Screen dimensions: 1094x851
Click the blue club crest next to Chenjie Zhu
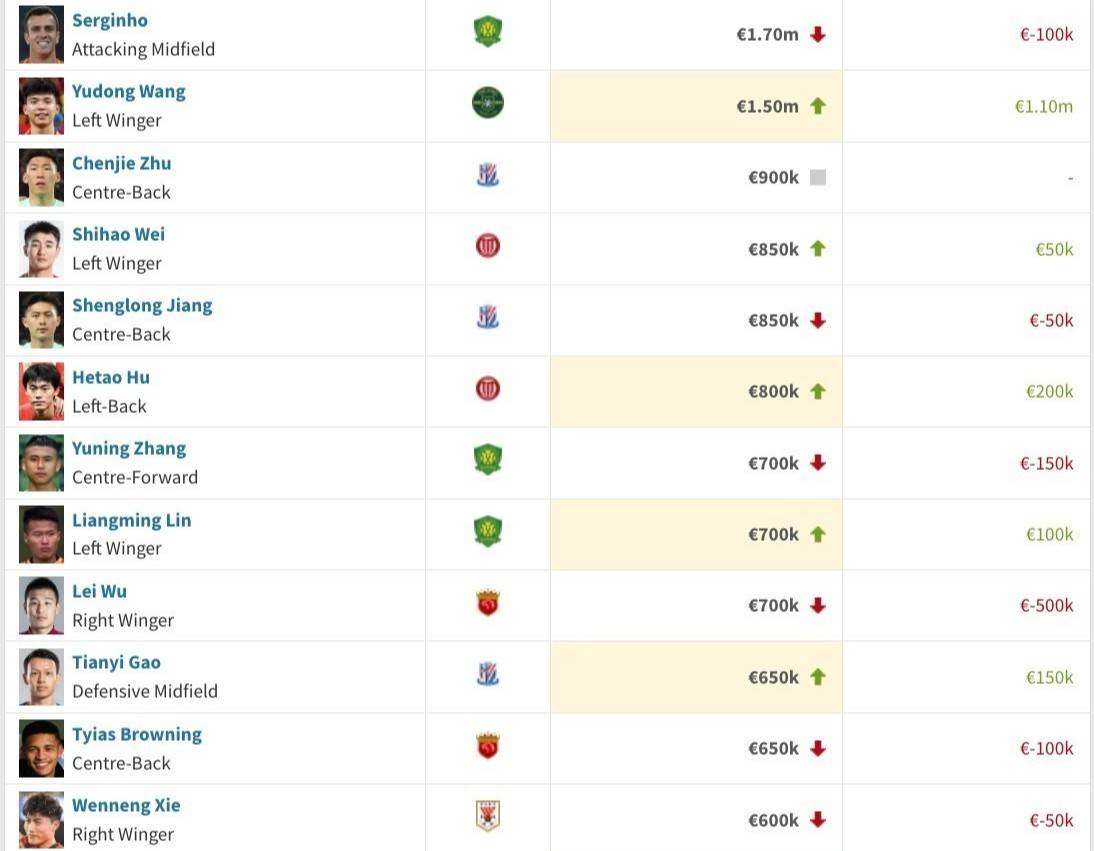click(x=488, y=174)
